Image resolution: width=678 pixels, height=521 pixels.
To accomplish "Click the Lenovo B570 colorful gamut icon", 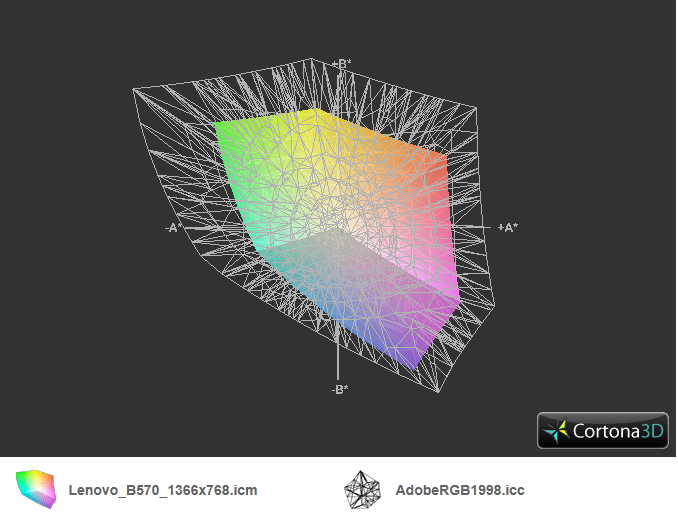I will [x=36, y=489].
